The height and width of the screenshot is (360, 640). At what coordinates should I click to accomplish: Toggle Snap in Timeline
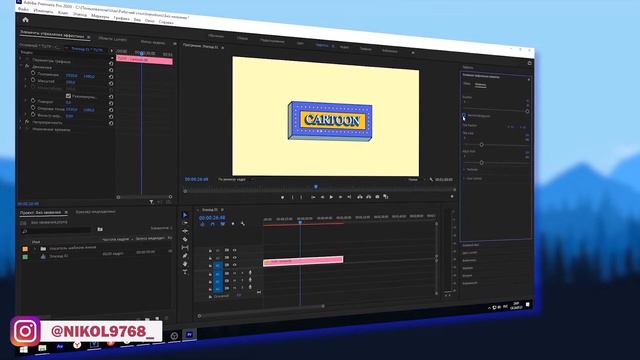click(x=212, y=224)
